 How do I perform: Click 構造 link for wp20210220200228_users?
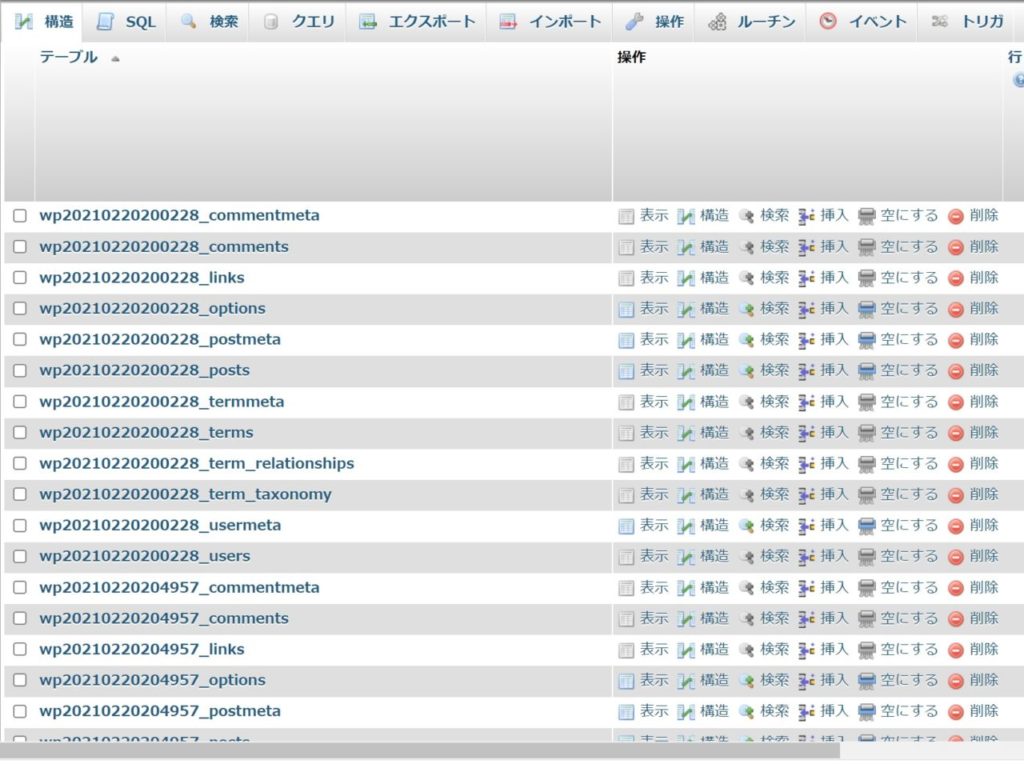point(714,556)
